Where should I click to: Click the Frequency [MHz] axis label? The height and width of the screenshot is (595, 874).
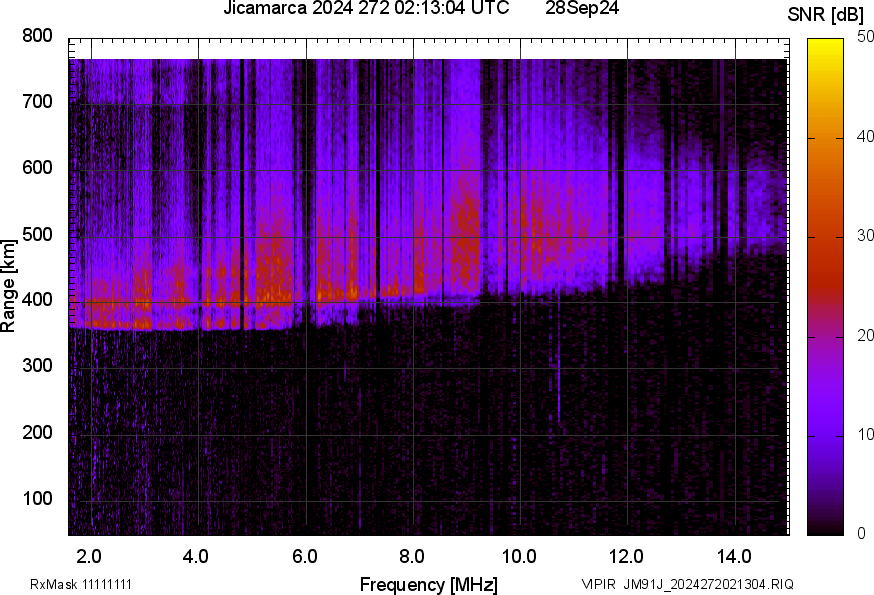coord(428,584)
